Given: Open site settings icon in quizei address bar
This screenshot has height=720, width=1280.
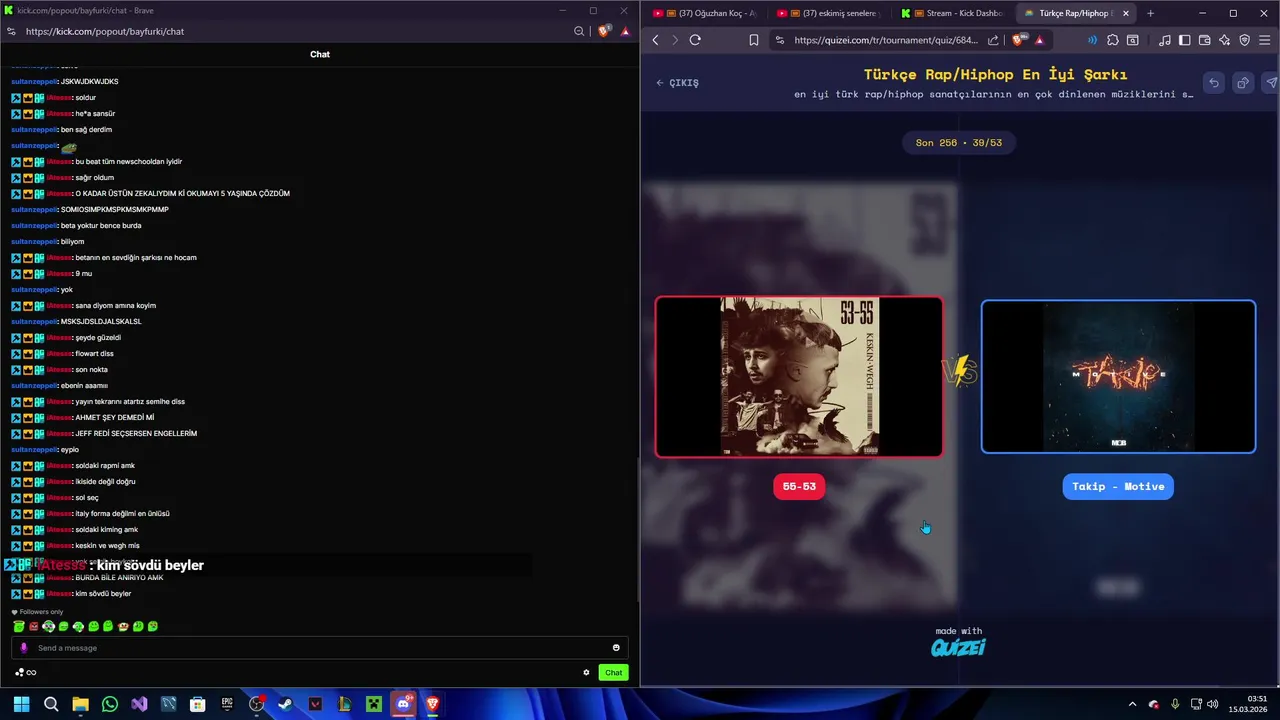Looking at the screenshot, I should tap(781, 40).
